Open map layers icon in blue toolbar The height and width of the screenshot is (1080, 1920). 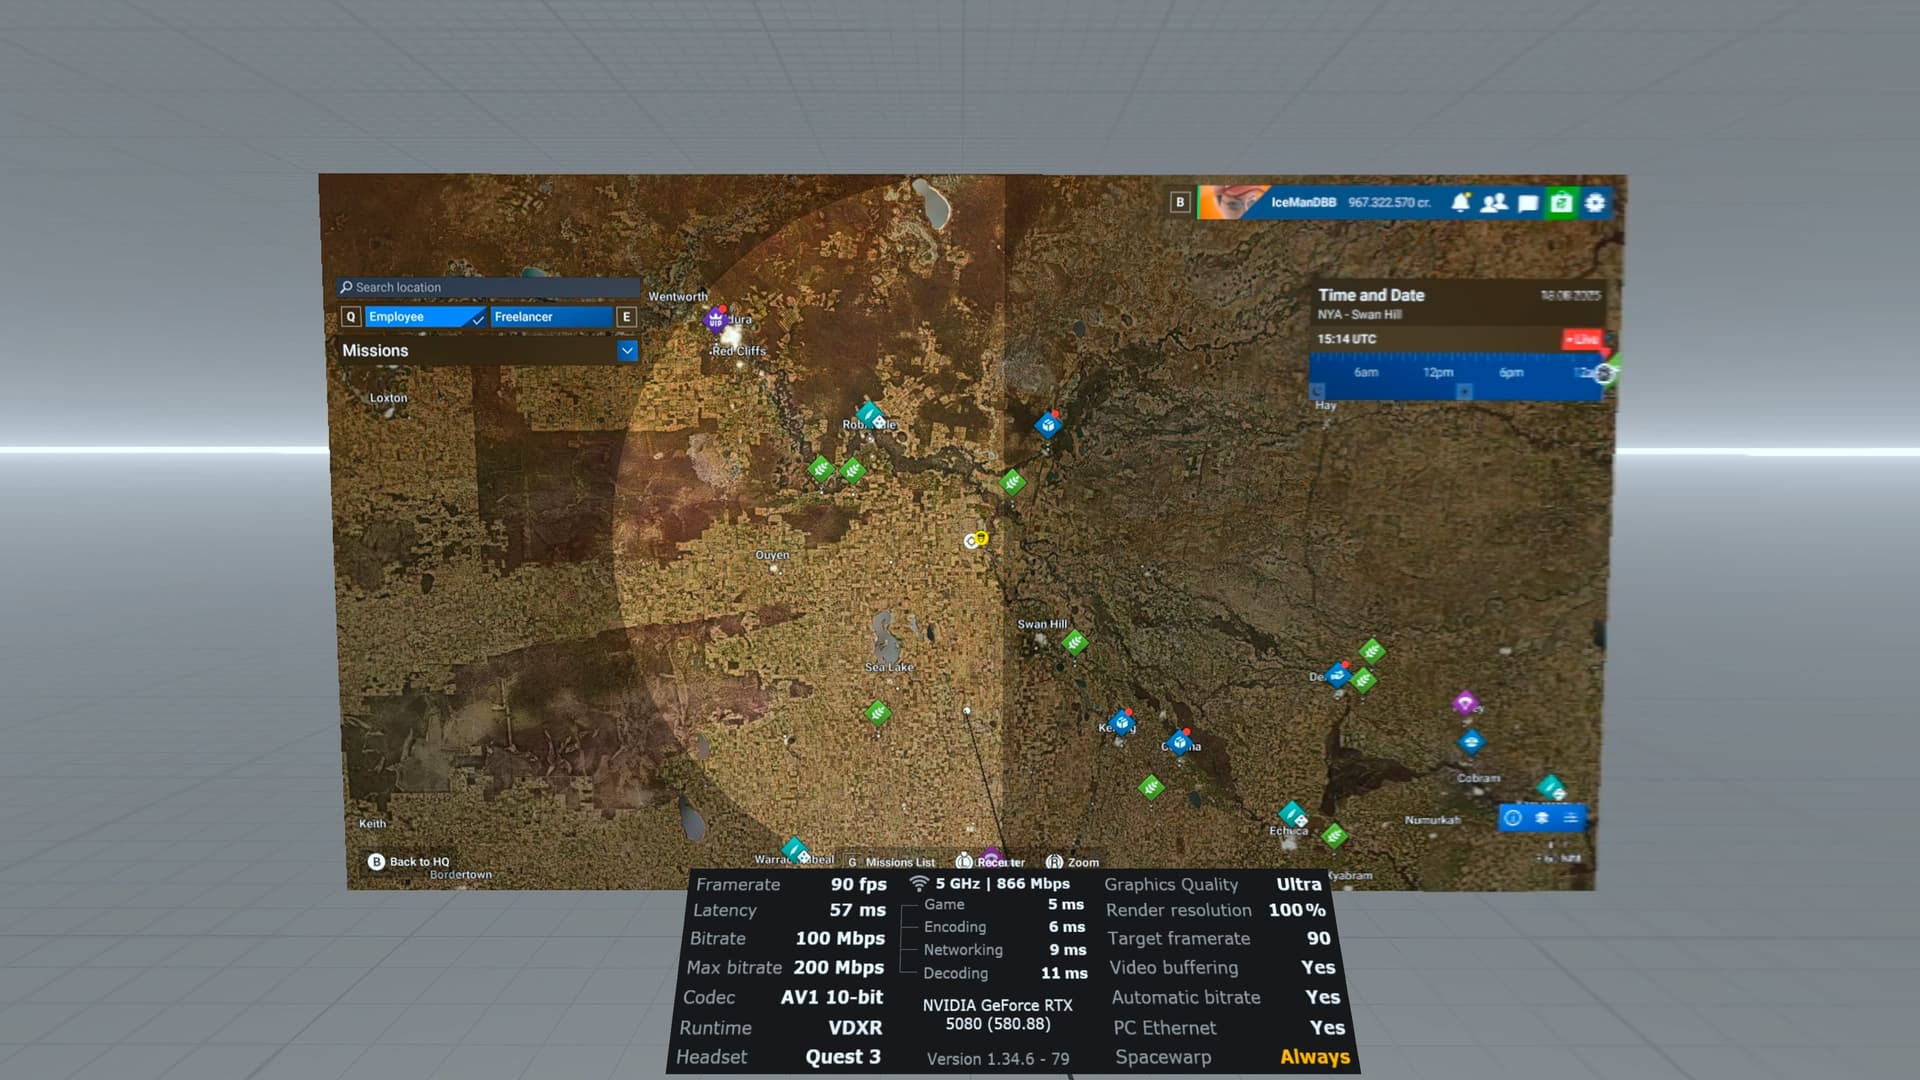(1542, 818)
